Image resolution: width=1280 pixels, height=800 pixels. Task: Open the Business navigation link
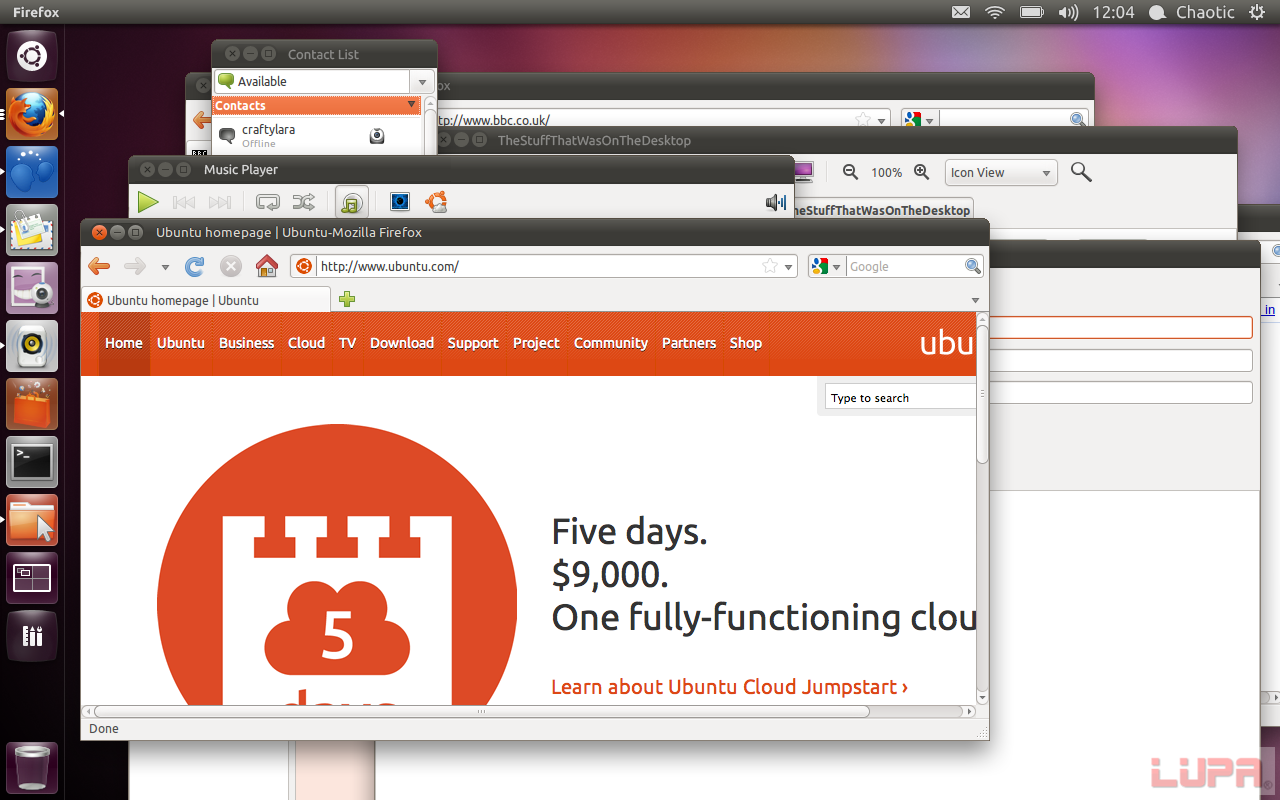247,343
